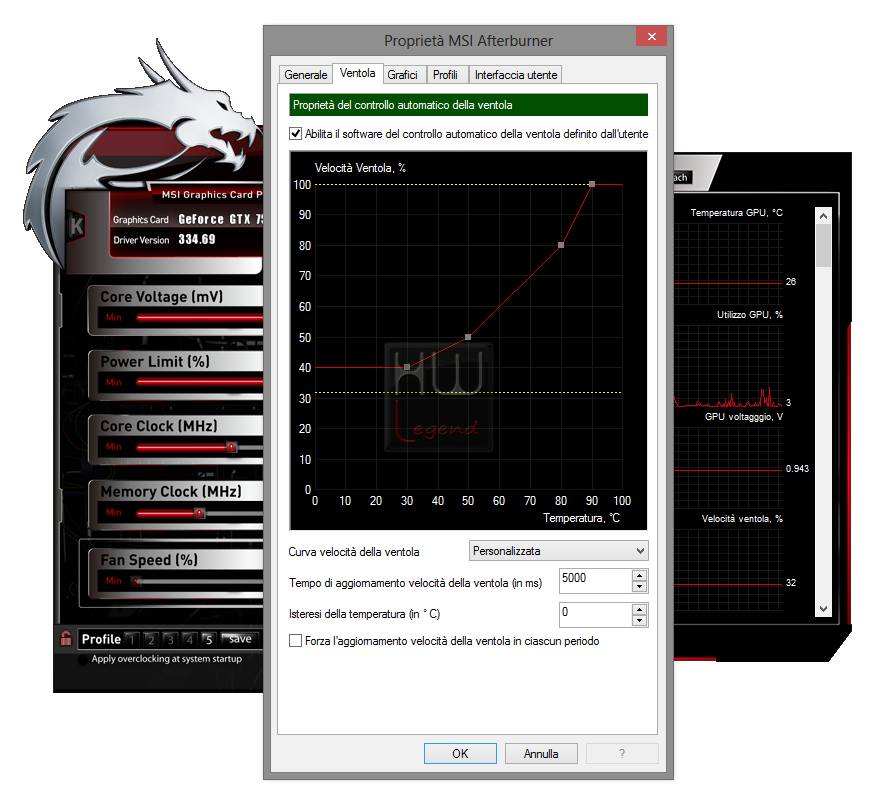Go to the Interfaccia utente tab
This screenshot has width=878, height=794.
click(516, 74)
